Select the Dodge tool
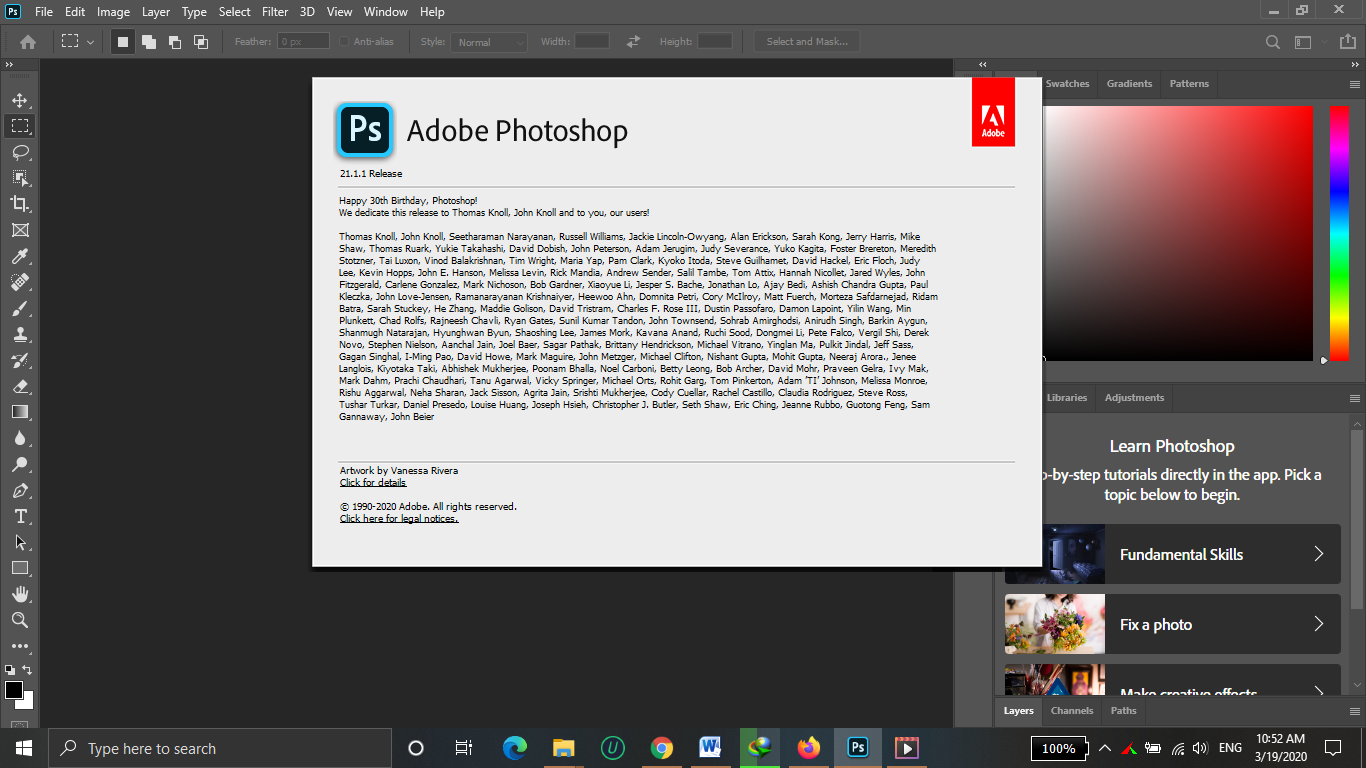Screen dimensions: 1366x768 pyautogui.click(x=20, y=464)
